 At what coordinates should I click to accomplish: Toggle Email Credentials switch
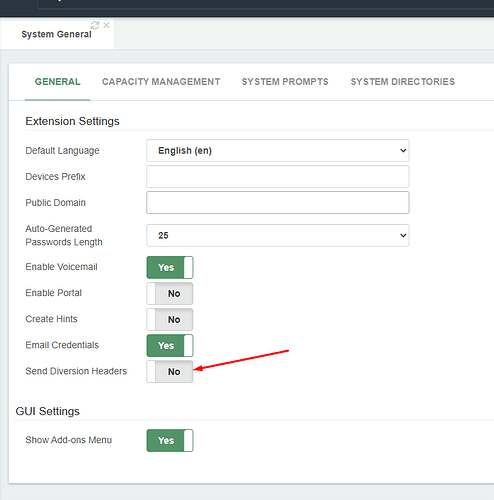[170, 345]
